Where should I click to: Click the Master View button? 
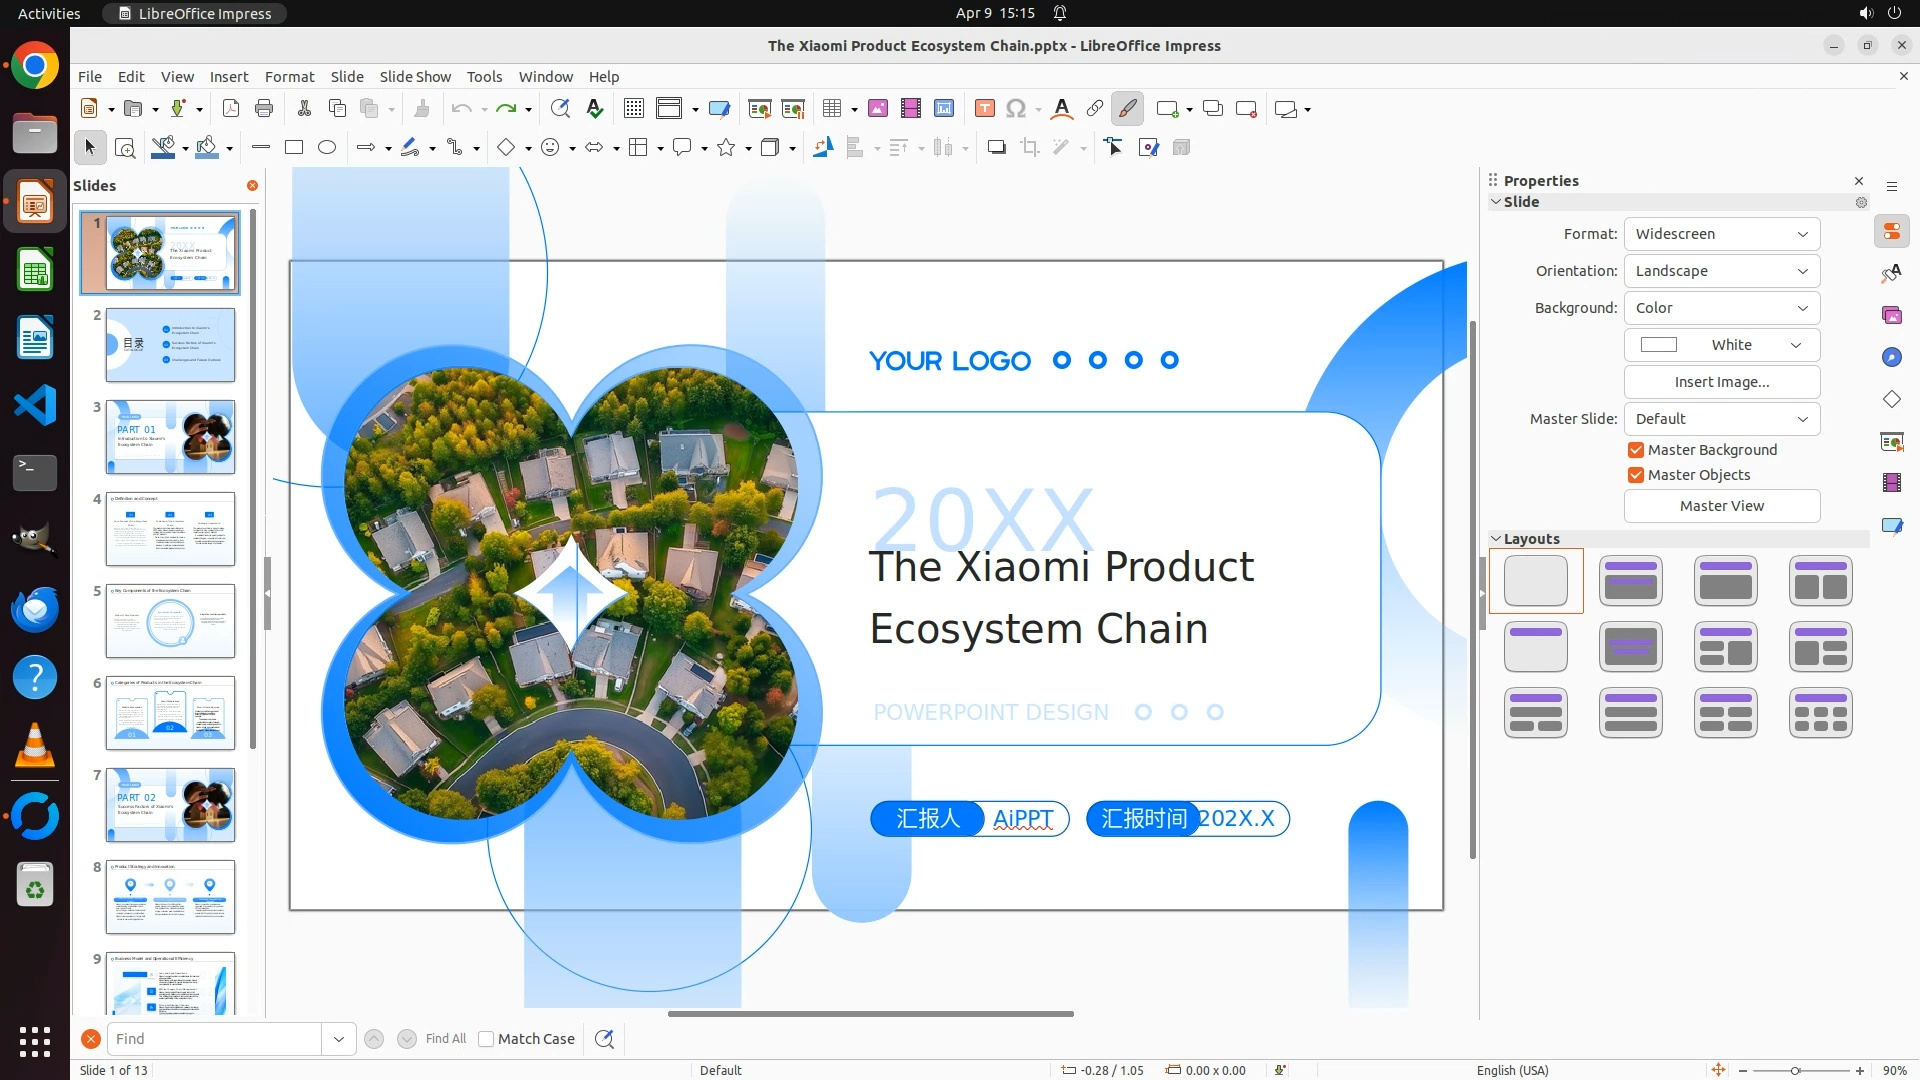pyautogui.click(x=1721, y=506)
